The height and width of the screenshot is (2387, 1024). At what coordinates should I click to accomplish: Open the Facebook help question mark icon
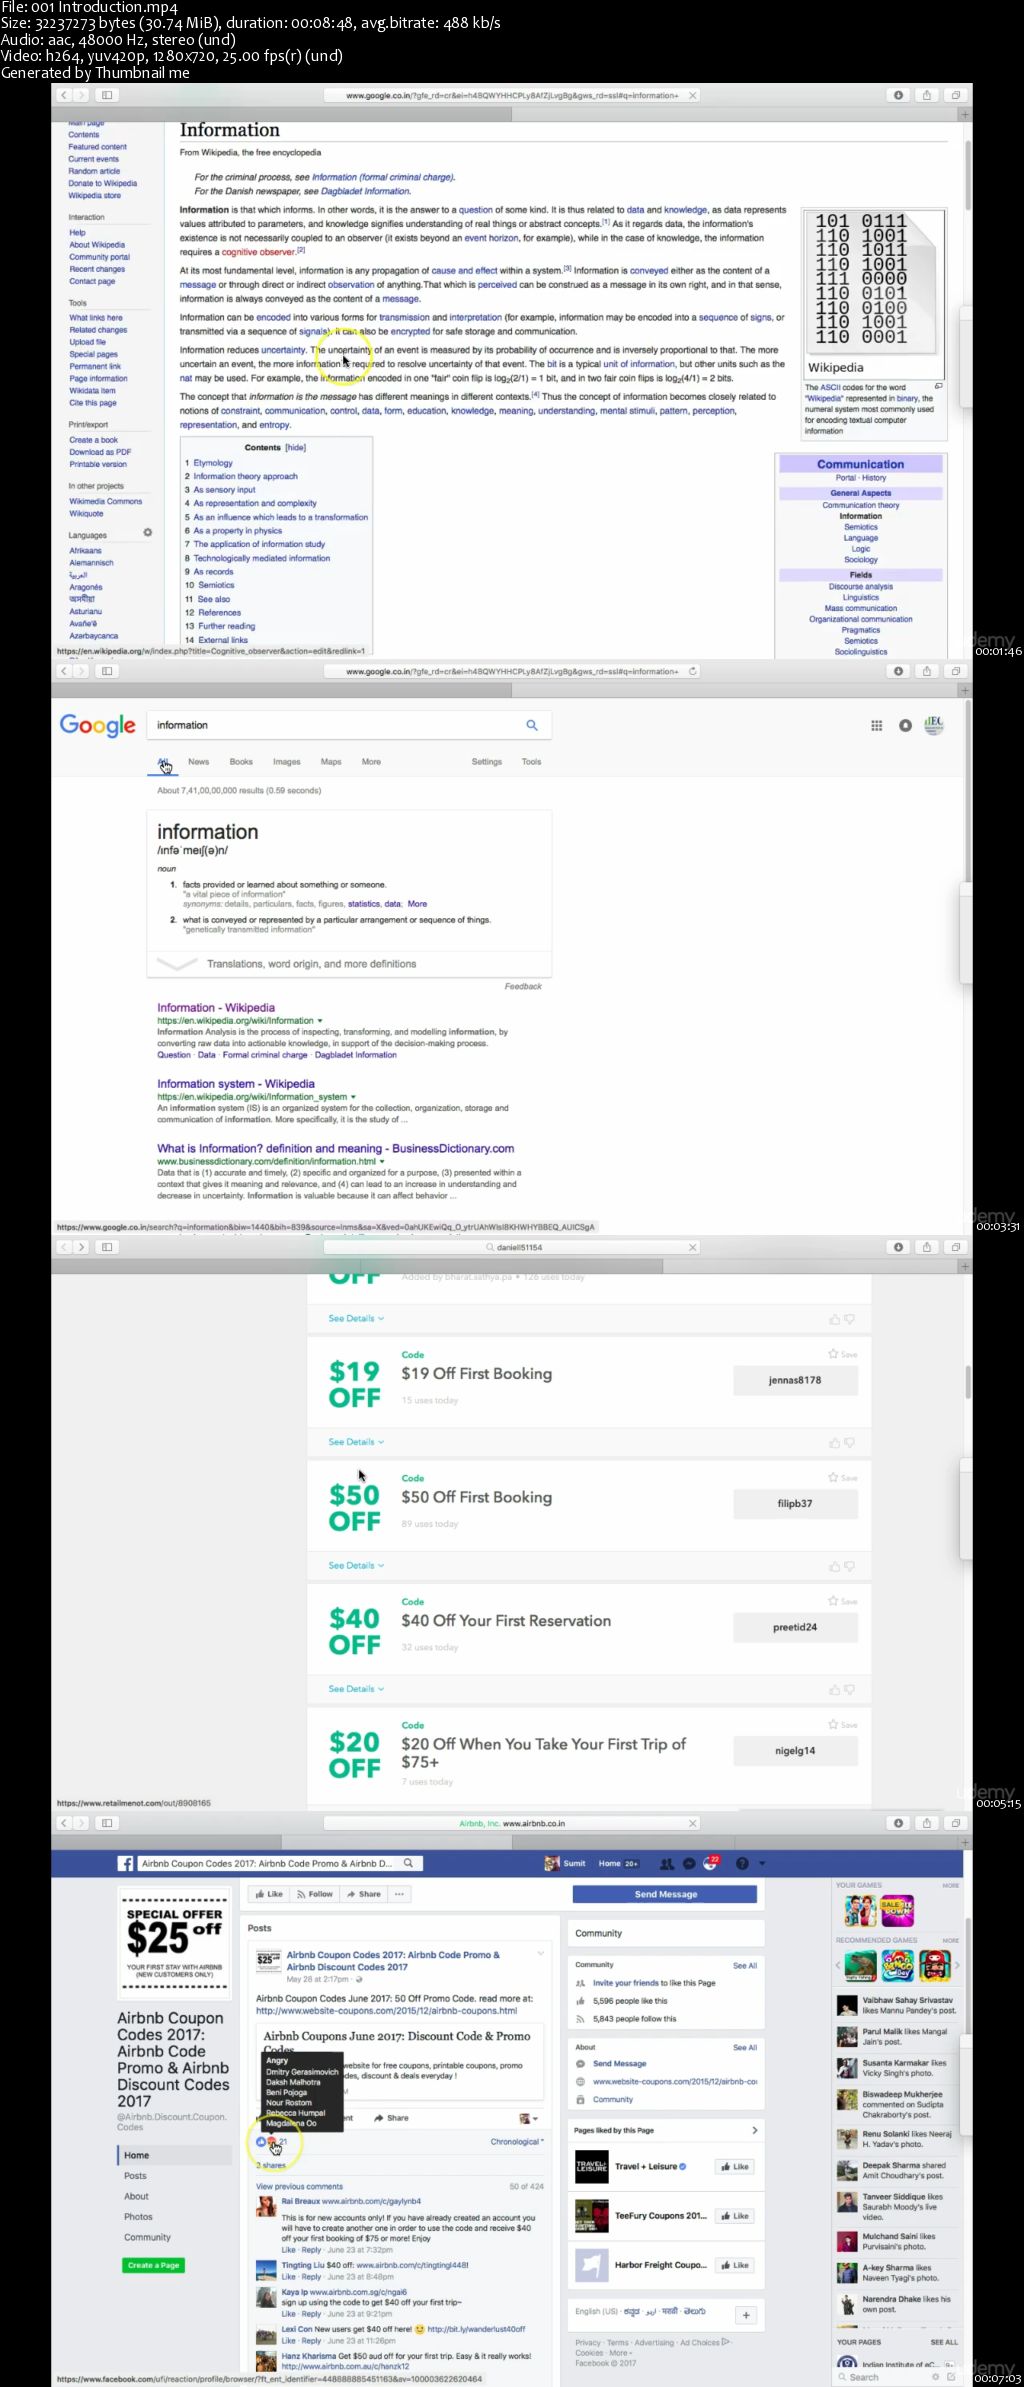[742, 1863]
